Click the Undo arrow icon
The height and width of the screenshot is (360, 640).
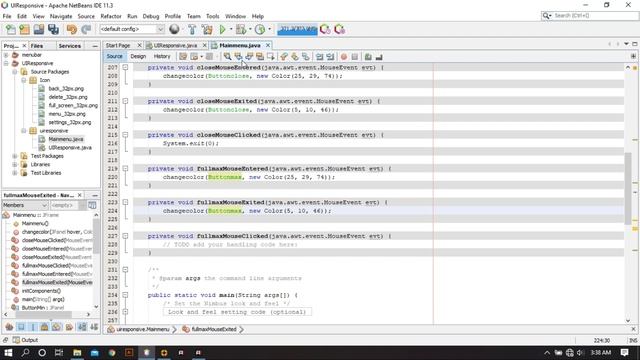click(x=72, y=29)
